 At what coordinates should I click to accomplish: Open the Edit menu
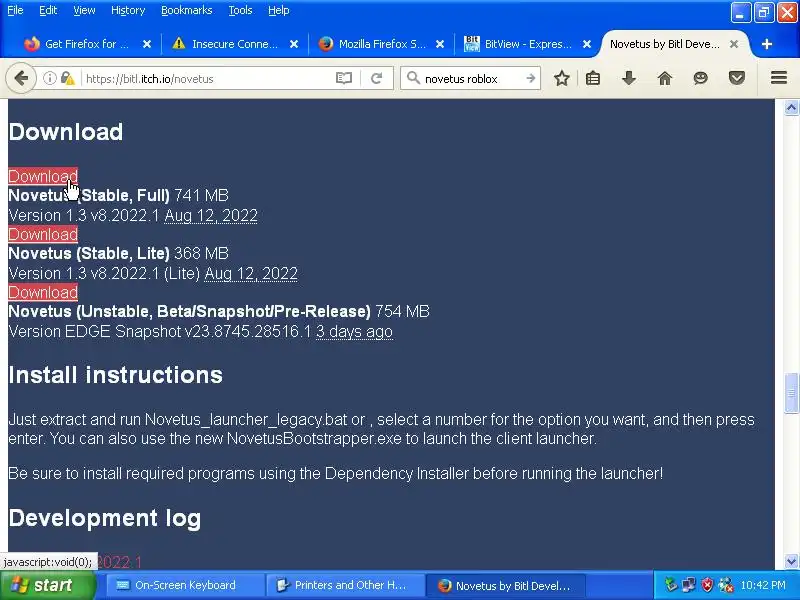48,10
